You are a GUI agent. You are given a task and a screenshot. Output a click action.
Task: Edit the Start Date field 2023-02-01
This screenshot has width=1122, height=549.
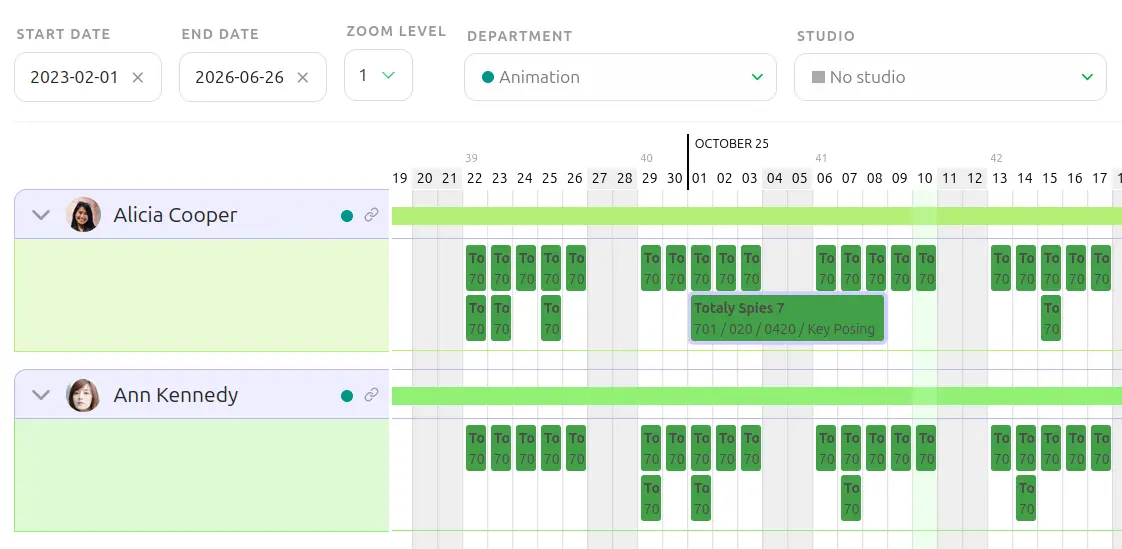click(x=75, y=77)
